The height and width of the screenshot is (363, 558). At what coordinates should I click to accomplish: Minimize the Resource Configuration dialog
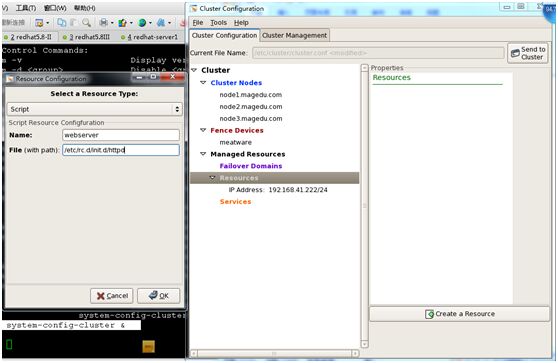(x=139, y=77)
